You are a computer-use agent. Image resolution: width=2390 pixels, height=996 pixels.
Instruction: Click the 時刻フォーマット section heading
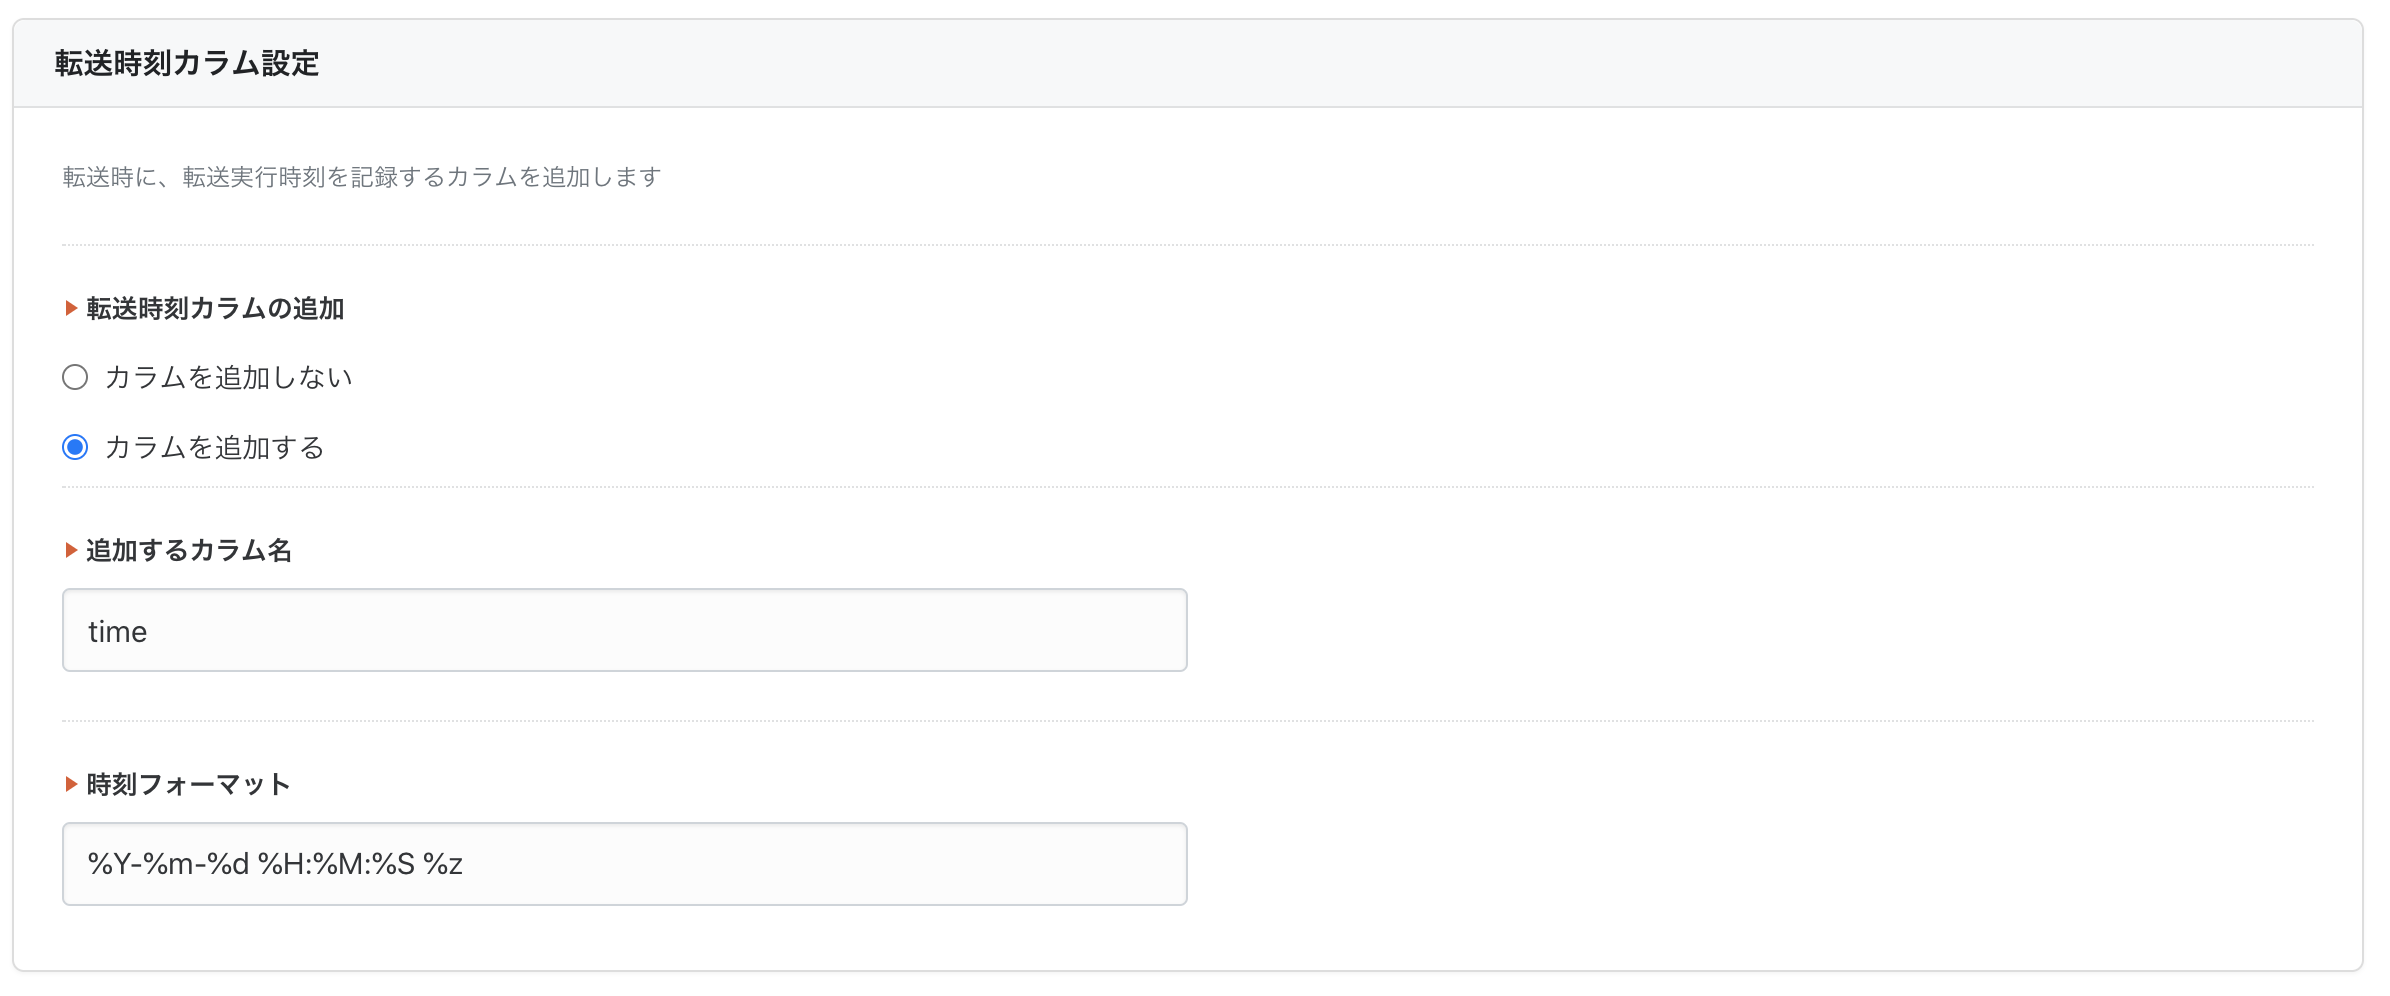(188, 784)
